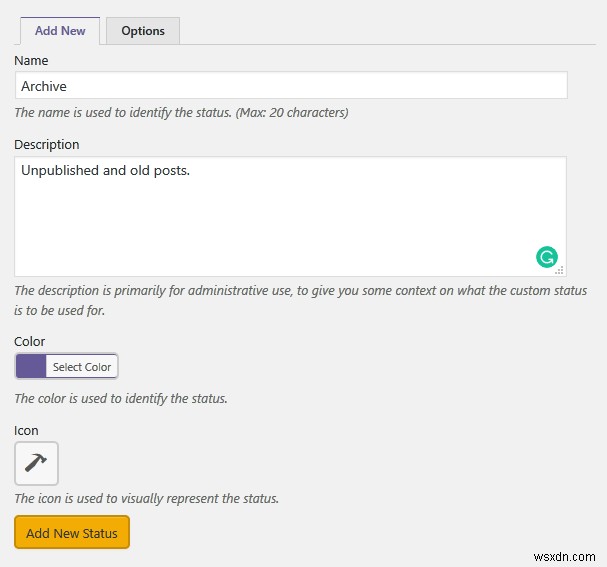Screen dimensions: 607x567
Task: Place cursor on "Unpublished and old posts." text
Action: [105, 171]
